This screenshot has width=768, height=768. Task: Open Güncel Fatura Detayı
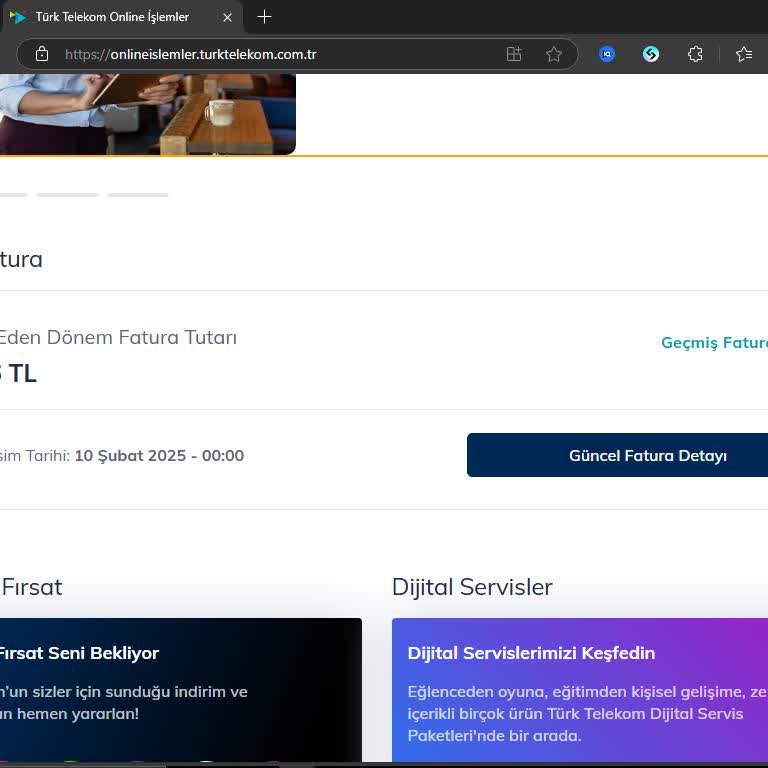(617, 455)
